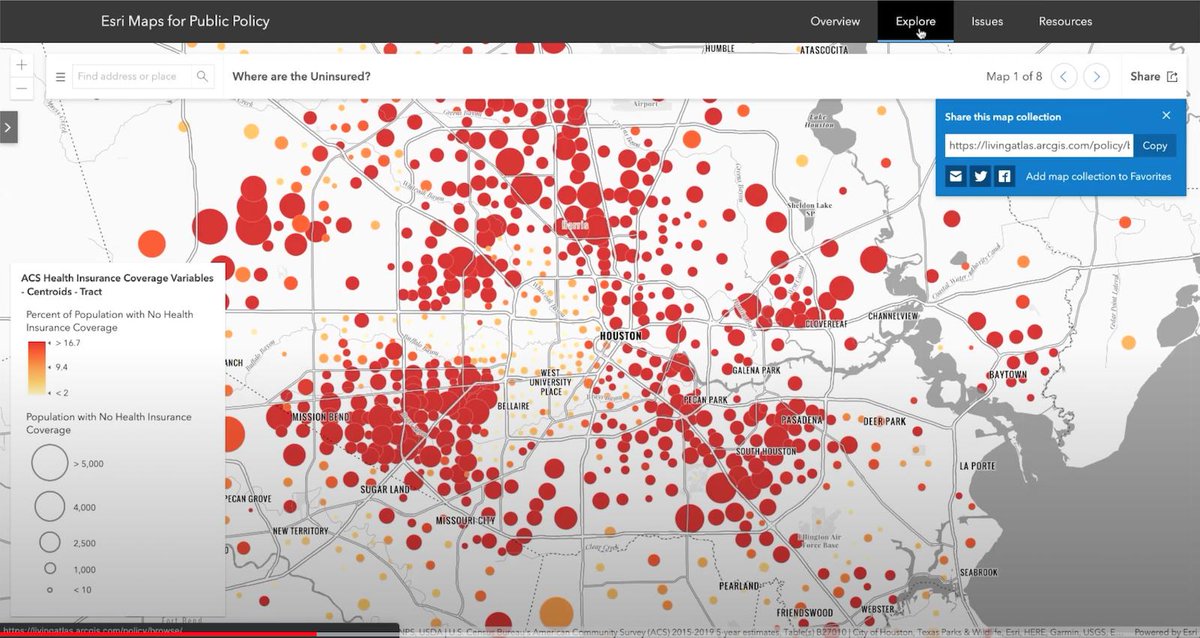Click the BAYTOWN label on map
The height and width of the screenshot is (638, 1200).
1008,374
